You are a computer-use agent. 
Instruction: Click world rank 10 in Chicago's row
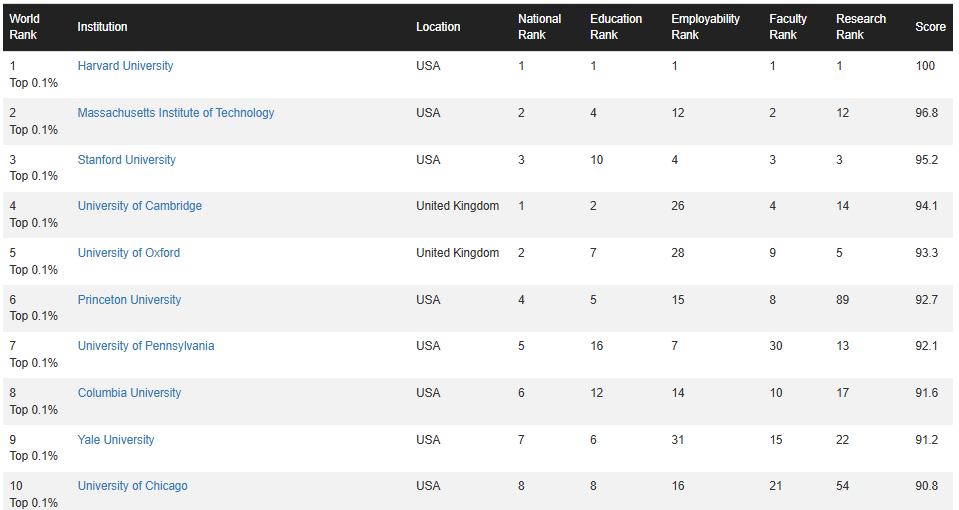pos(16,486)
